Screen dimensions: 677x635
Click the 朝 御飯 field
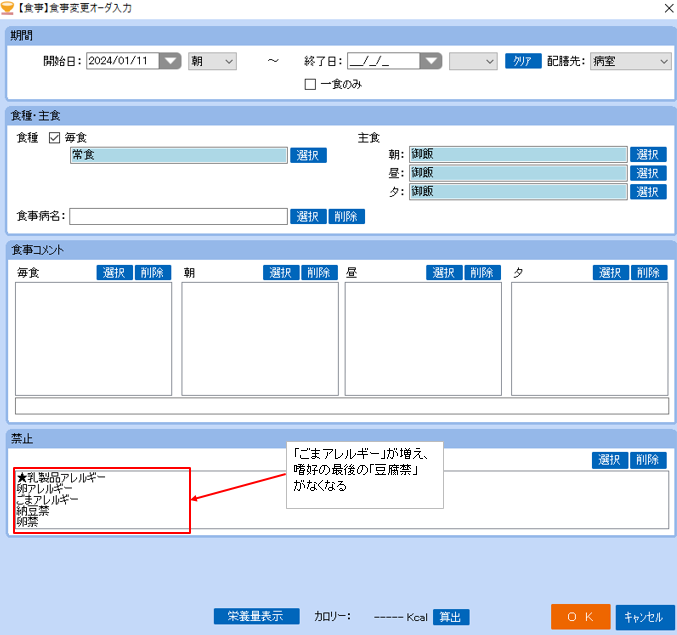tap(518, 155)
